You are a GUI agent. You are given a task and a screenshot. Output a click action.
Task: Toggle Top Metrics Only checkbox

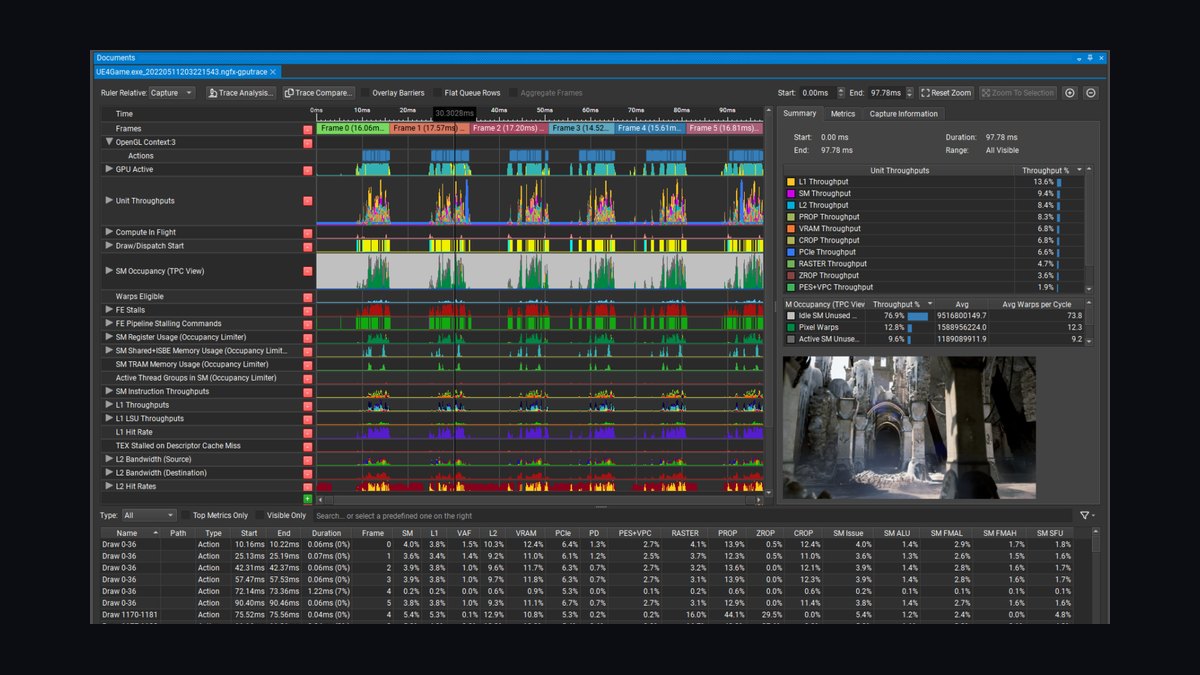click(x=184, y=515)
